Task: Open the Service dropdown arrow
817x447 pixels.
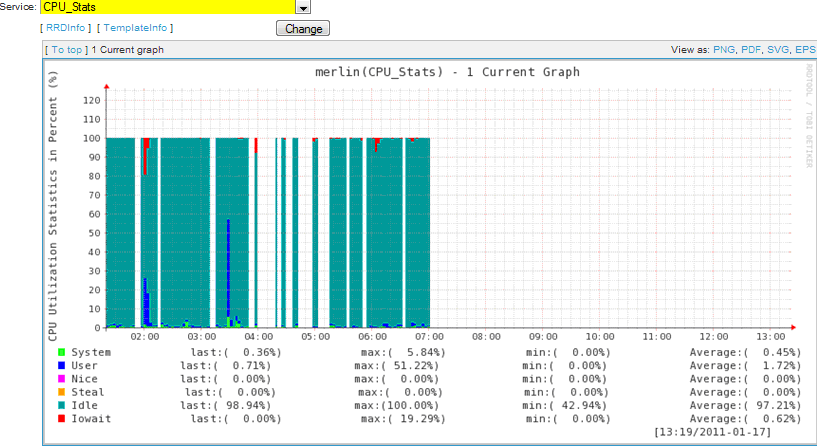Action: (304, 7)
